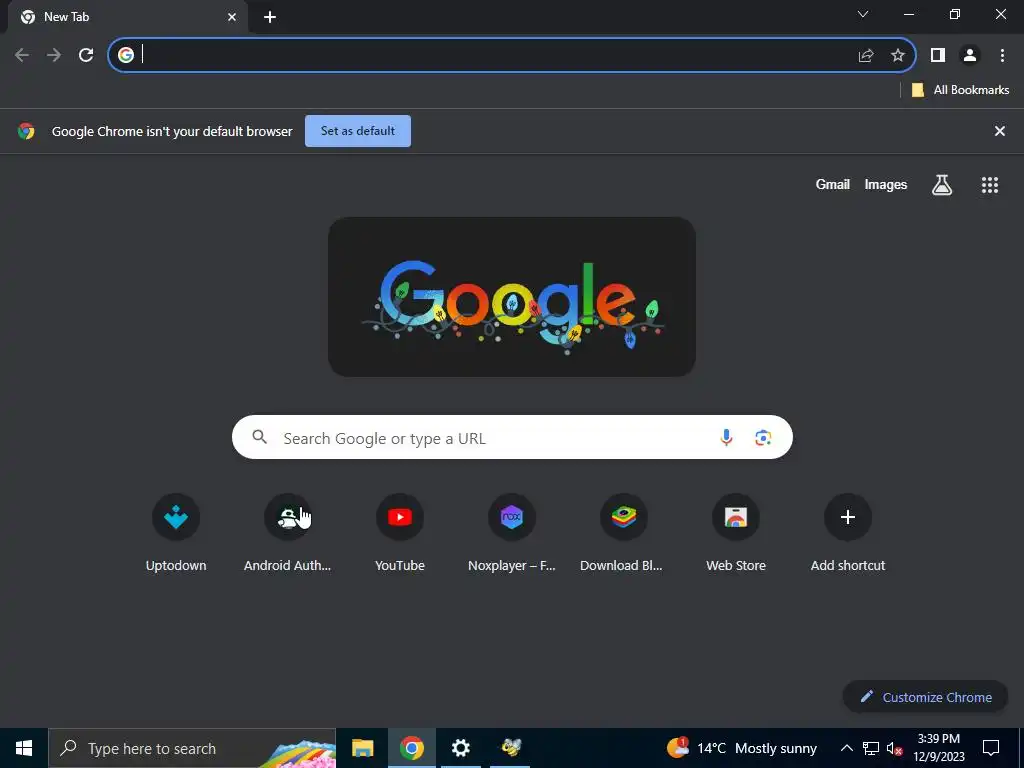Open the Download BlueStacks shortcut
The height and width of the screenshot is (768, 1024).
pyautogui.click(x=624, y=533)
